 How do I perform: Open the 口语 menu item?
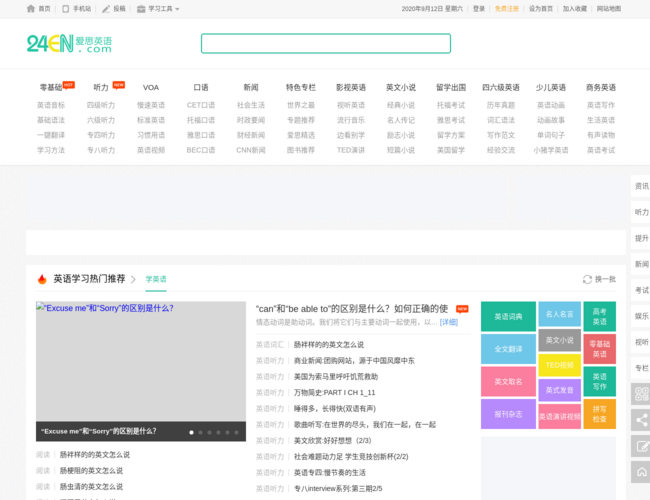point(201,87)
